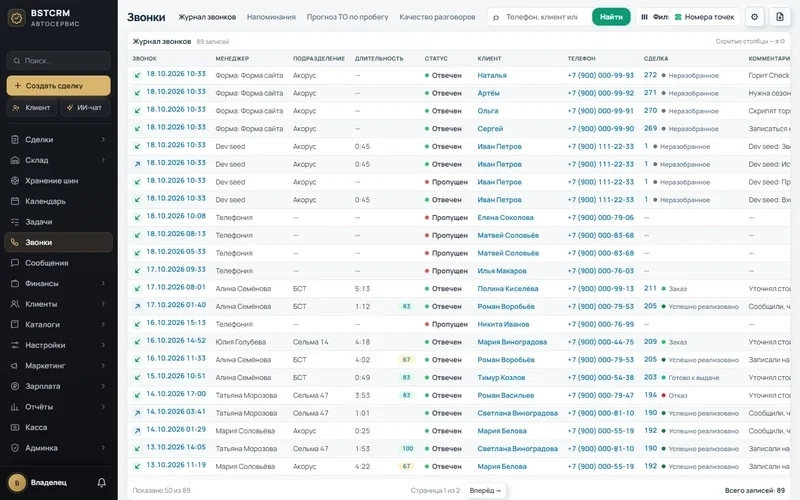Image resolution: width=800 pixels, height=500 pixels.
Task: Sort by ДЛИТЕЛЬНОСТЬ column header
Action: 379,59
